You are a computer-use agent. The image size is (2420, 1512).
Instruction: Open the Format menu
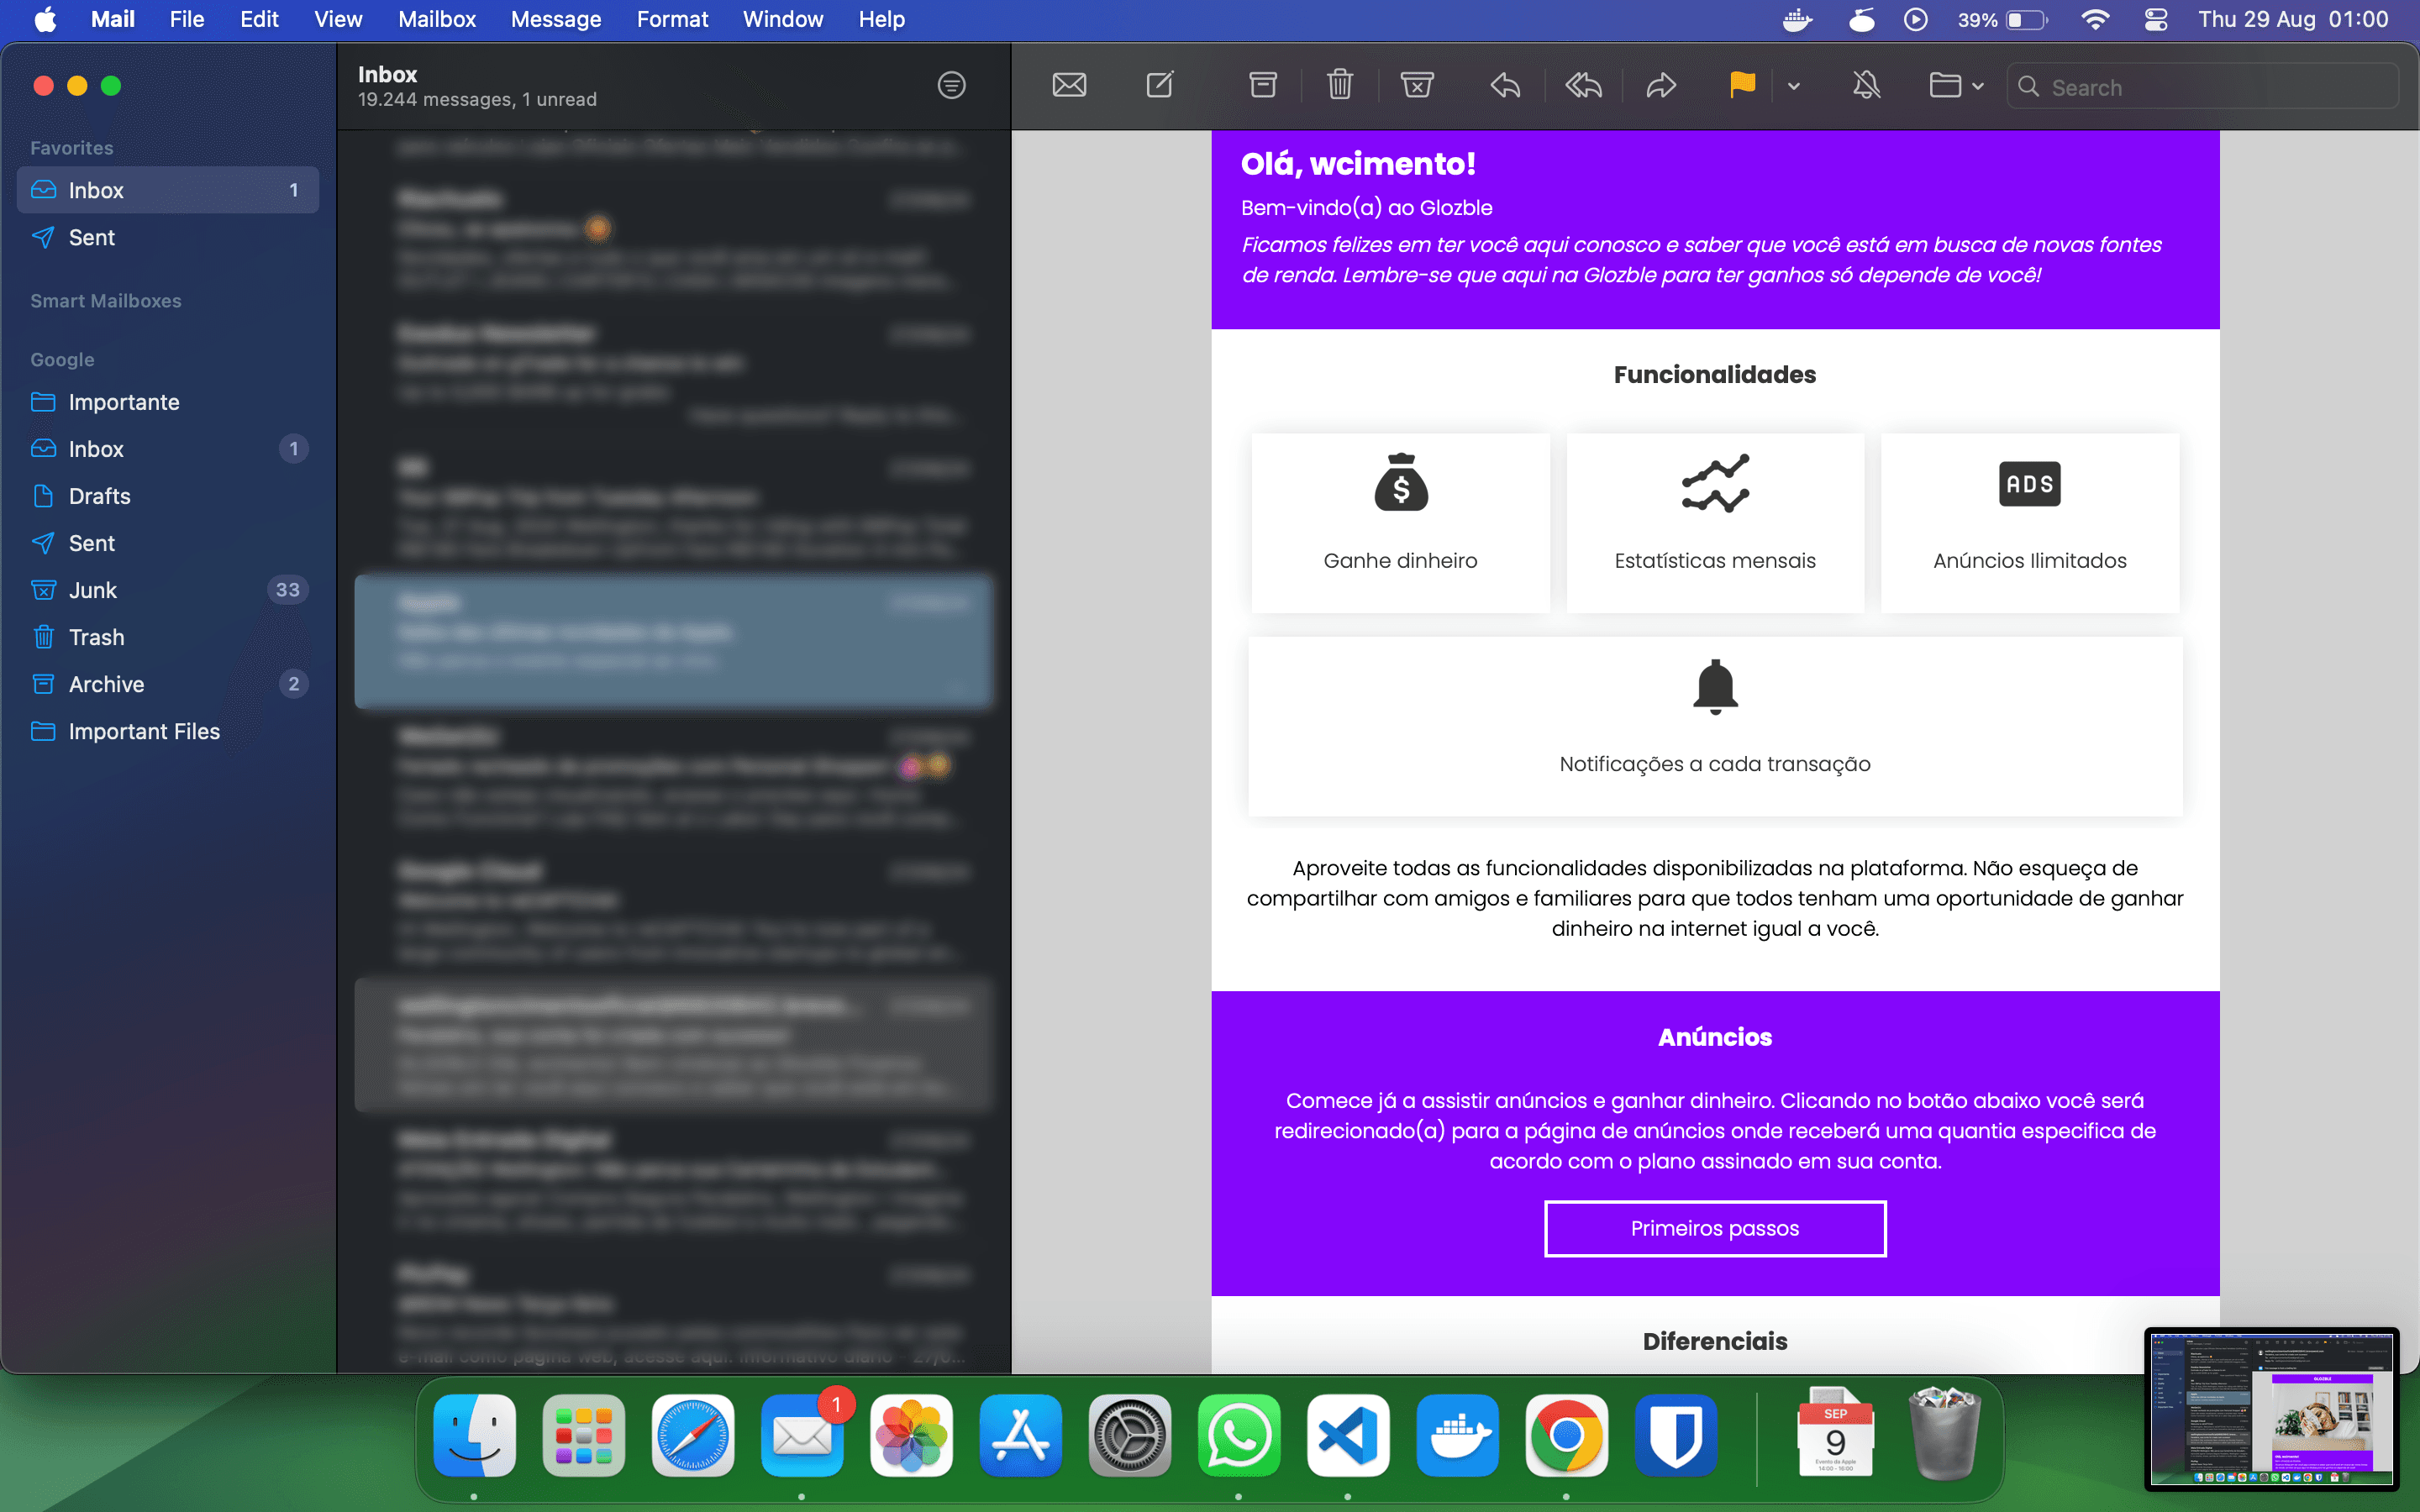click(x=672, y=19)
